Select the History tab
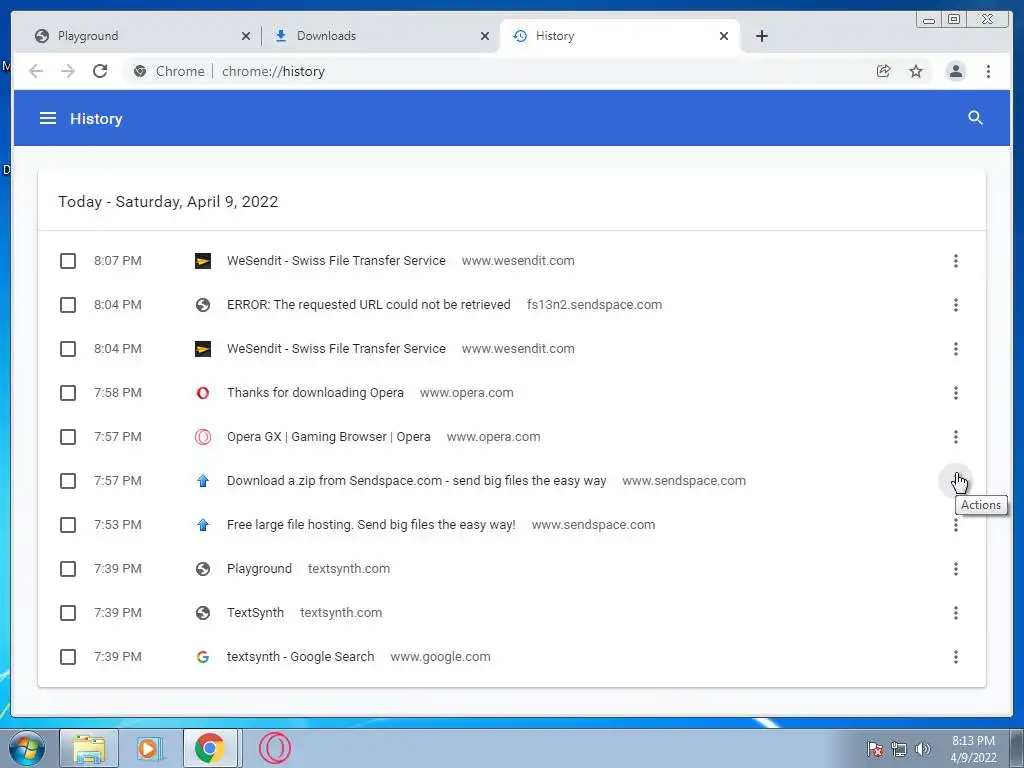 click(619, 36)
